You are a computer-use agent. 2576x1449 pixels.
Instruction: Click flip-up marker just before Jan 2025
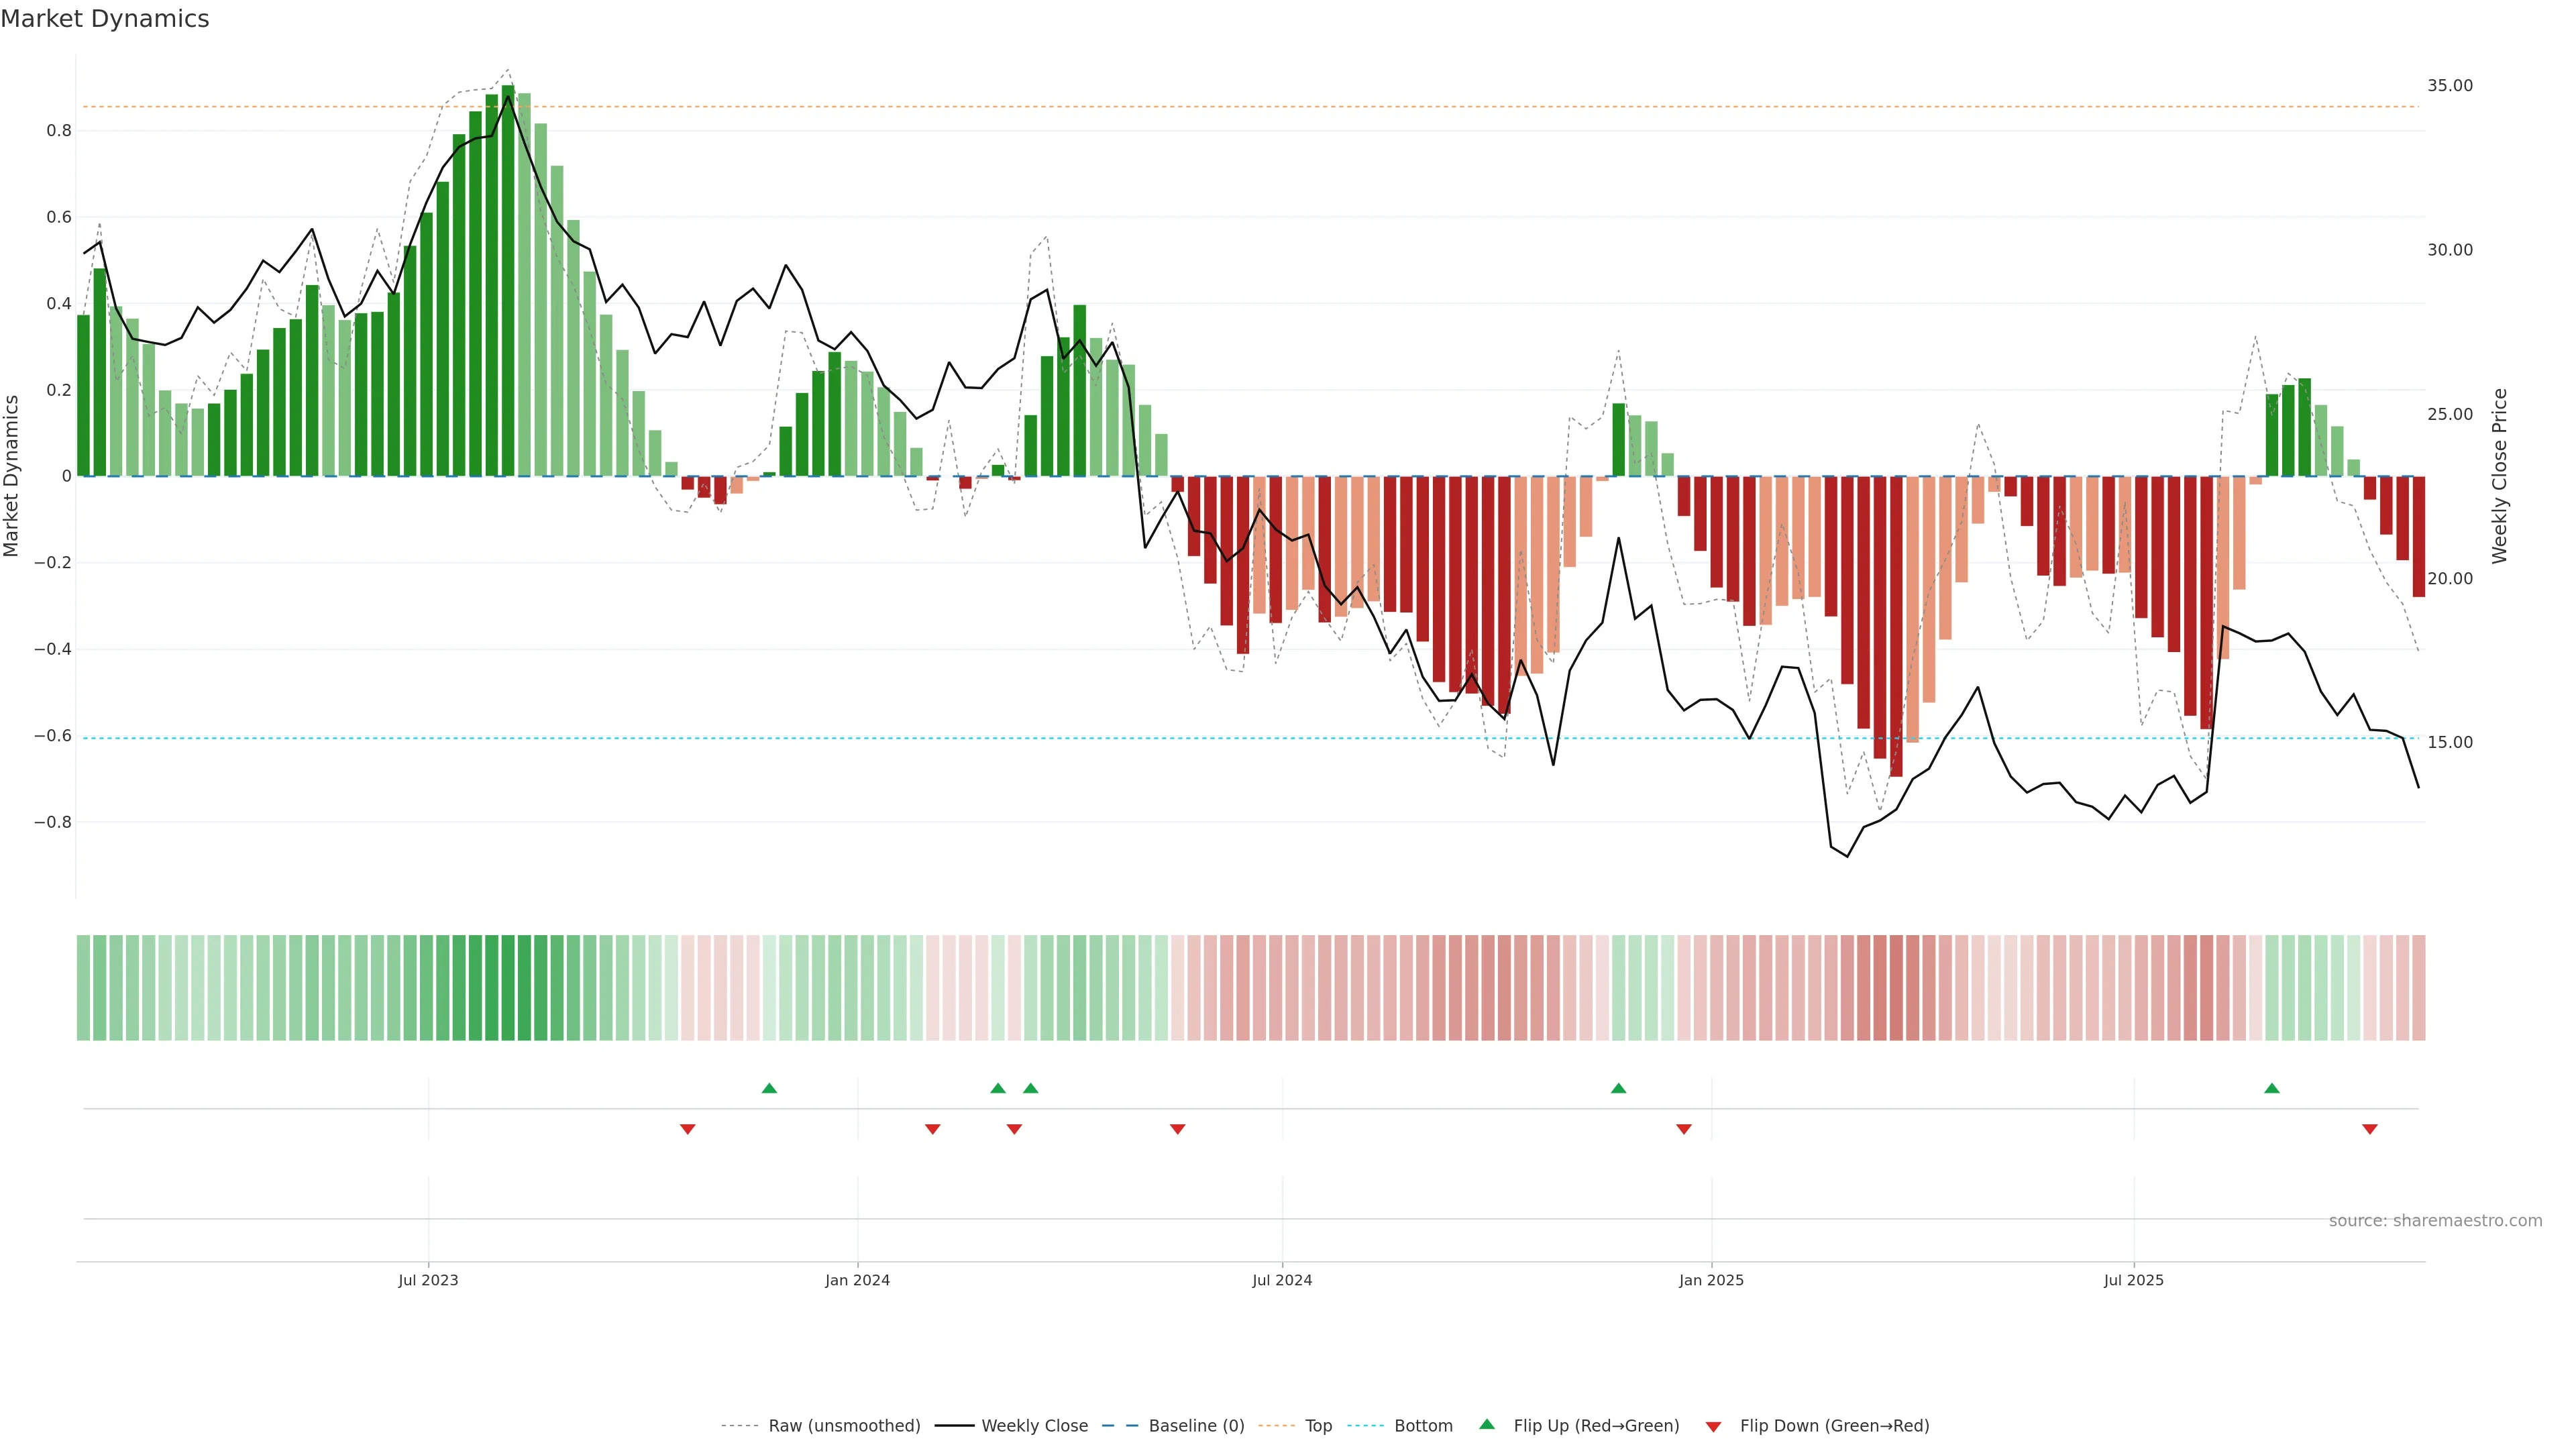pos(1618,1088)
